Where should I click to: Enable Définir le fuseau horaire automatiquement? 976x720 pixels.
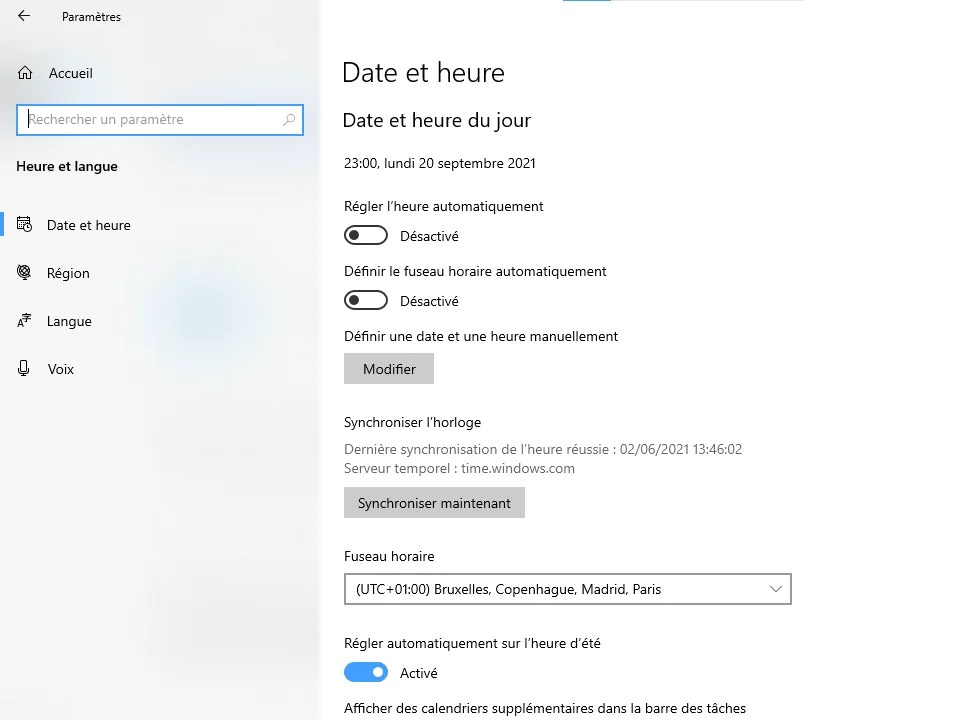click(366, 300)
